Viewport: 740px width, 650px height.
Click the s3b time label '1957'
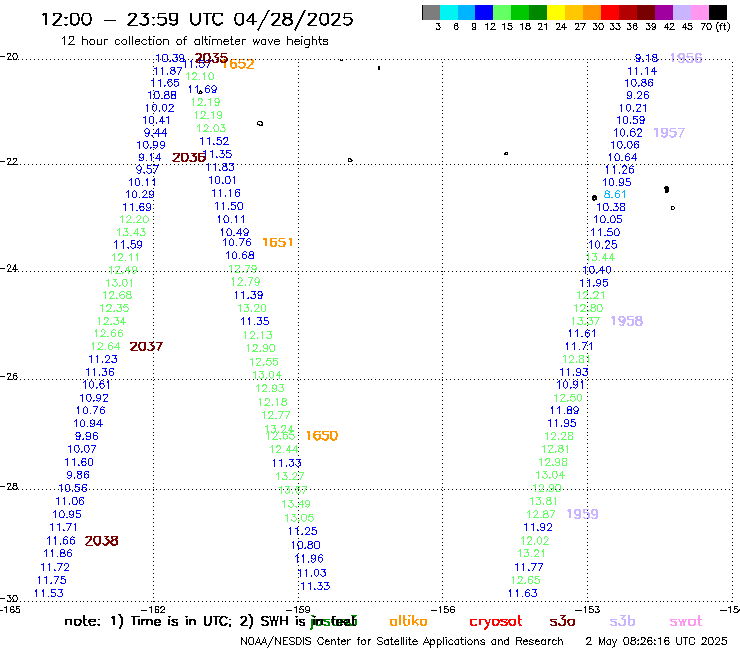tap(669, 133)
